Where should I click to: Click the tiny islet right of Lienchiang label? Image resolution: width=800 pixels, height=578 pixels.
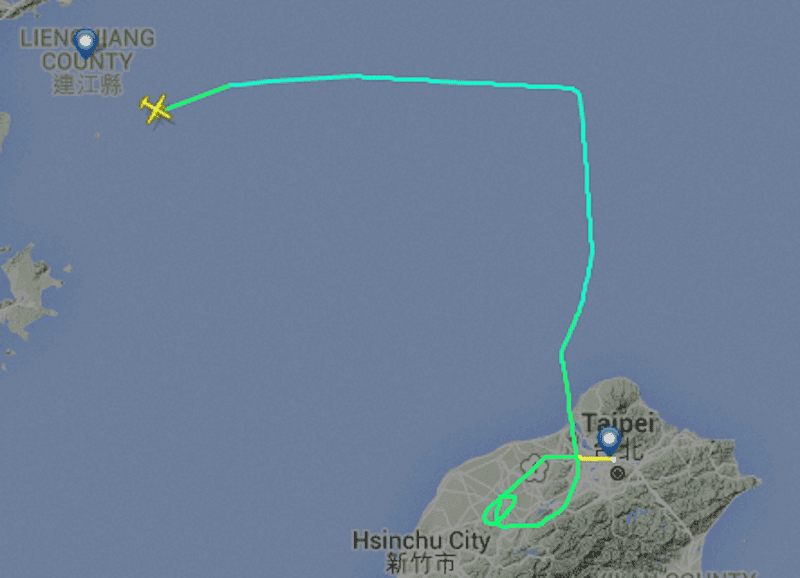(x=97, y=135)
